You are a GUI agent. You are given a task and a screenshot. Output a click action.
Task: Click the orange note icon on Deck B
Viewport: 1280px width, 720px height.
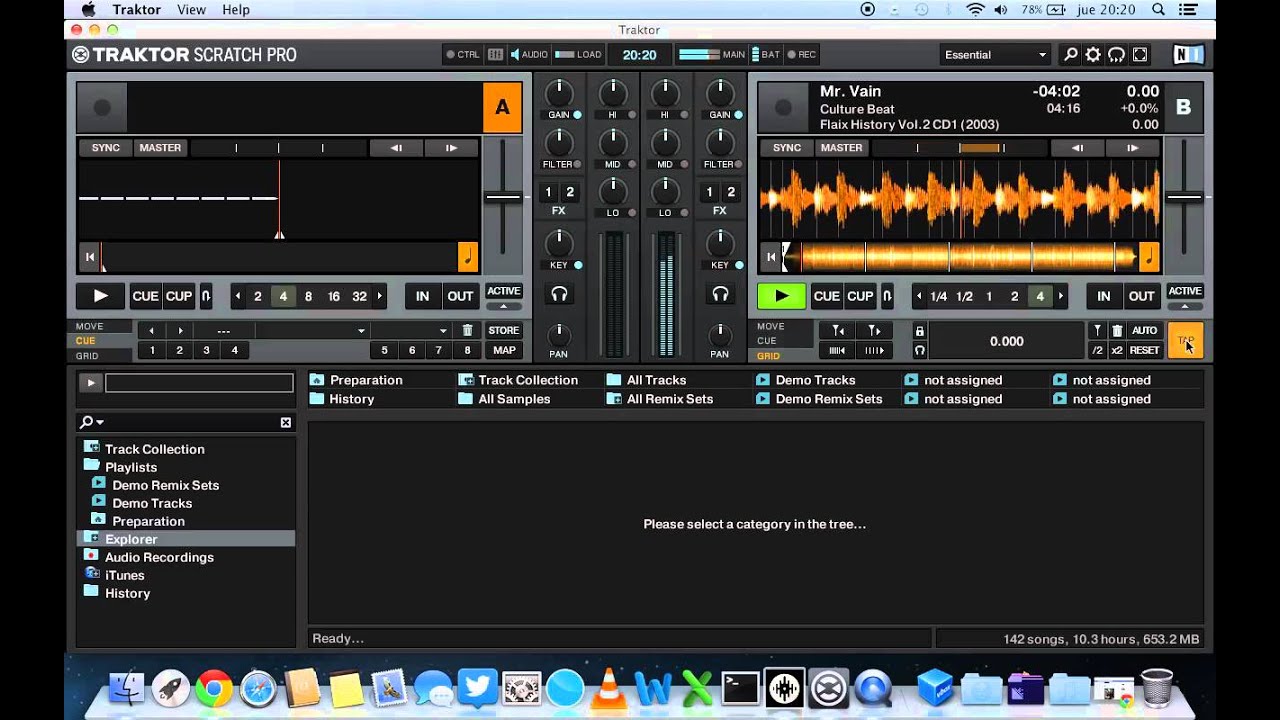pyautogui.click(x=1149, y=257)
